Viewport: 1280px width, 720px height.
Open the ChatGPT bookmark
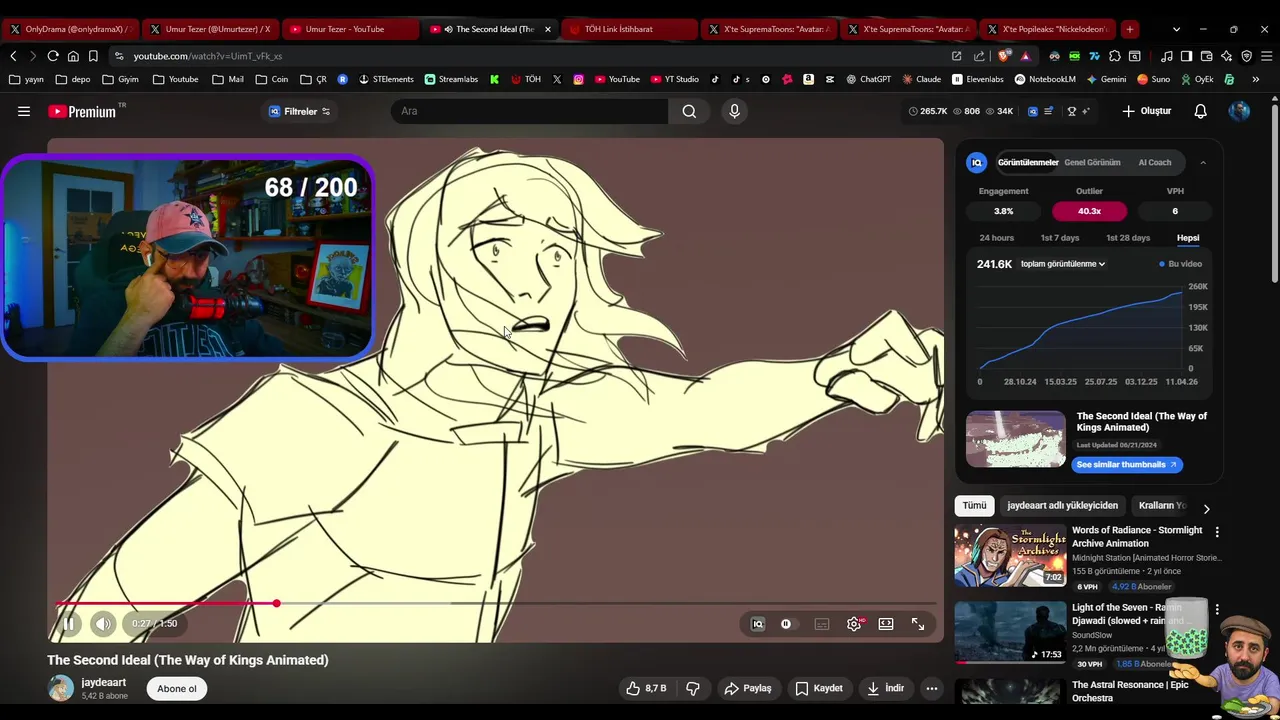point(868,79)
